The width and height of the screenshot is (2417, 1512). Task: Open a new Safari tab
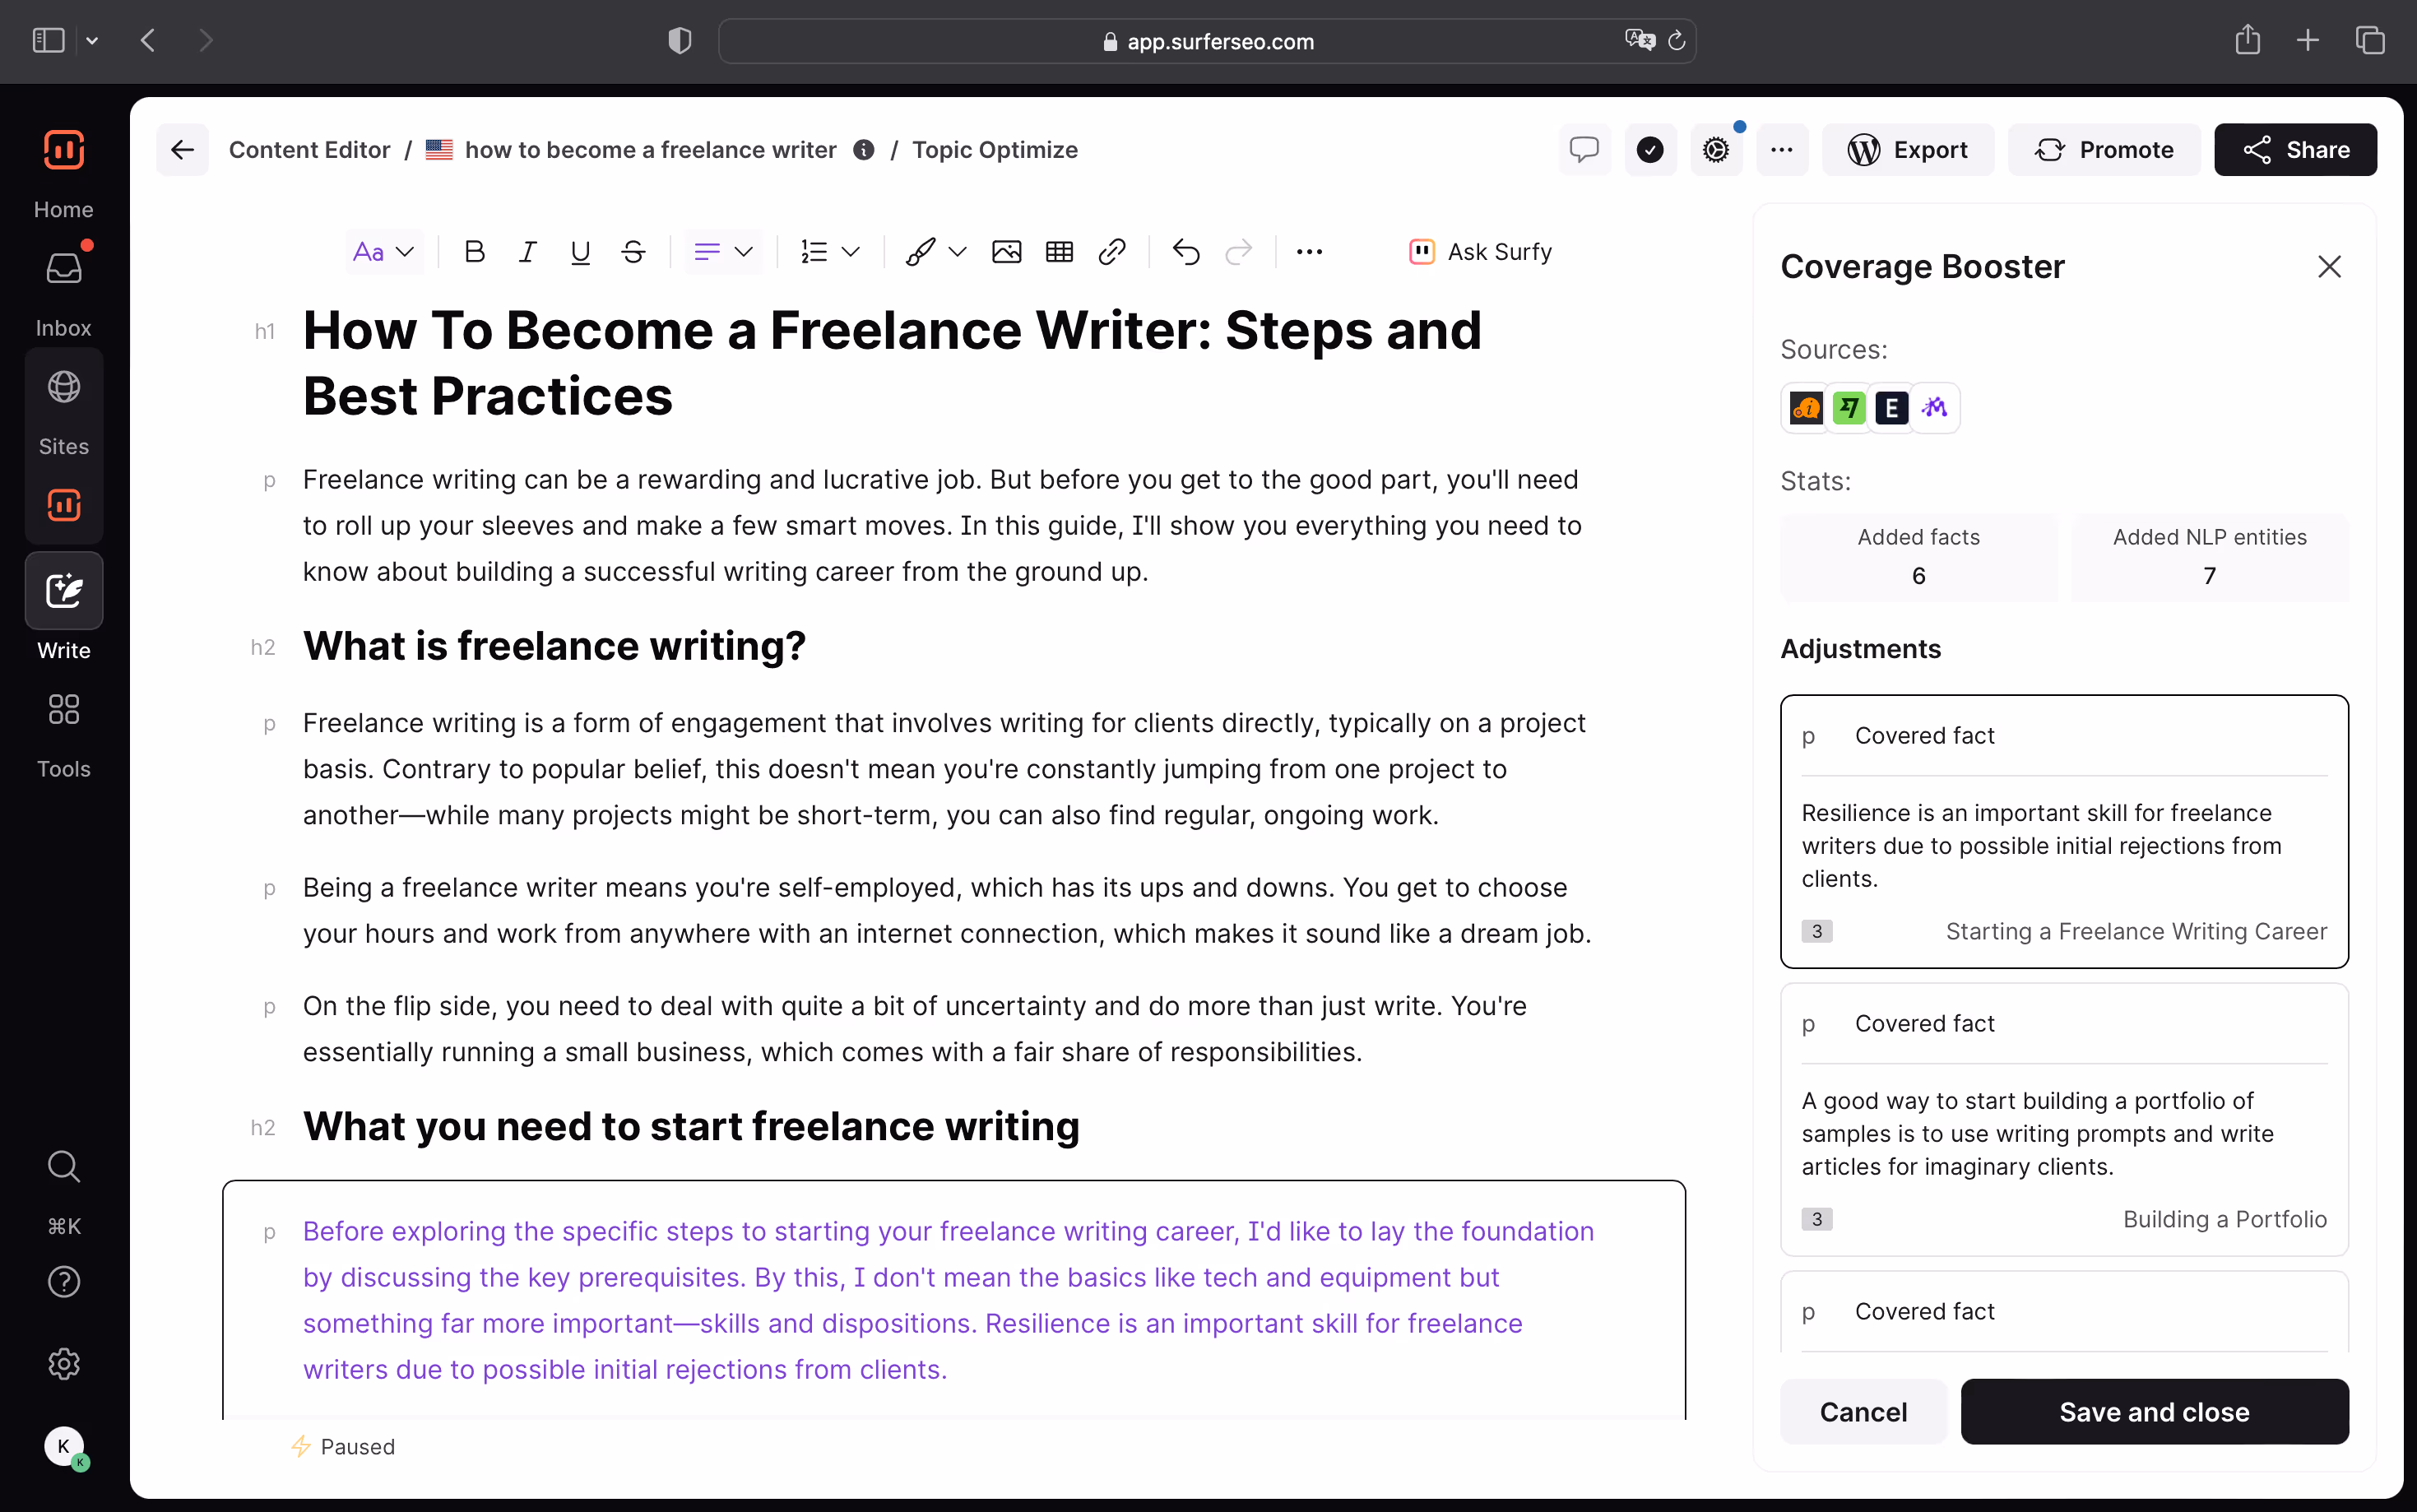[x=2308, y=41]
